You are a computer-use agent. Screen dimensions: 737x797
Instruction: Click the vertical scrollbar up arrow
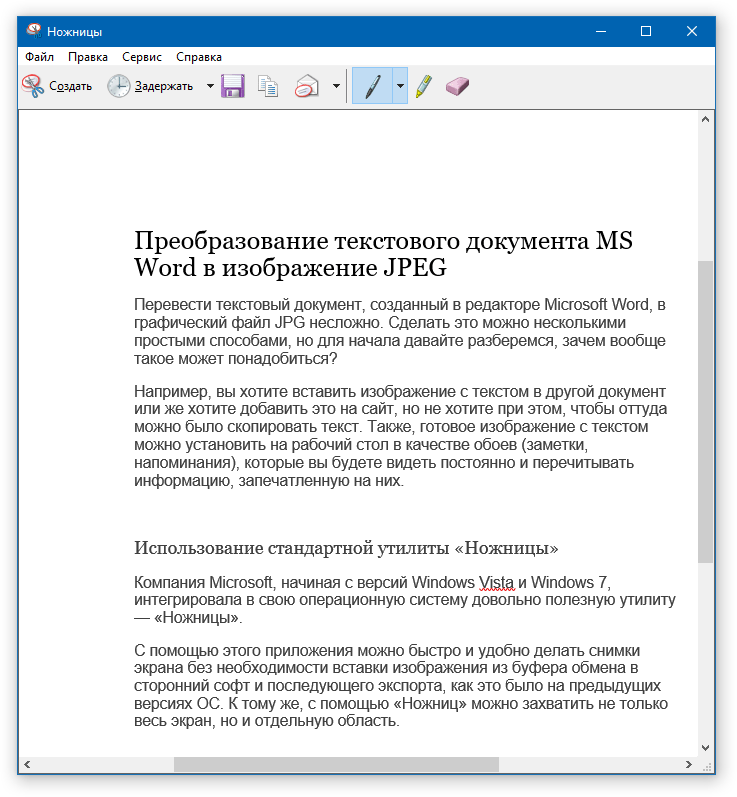pyautogui.click(x=706, y=118)
